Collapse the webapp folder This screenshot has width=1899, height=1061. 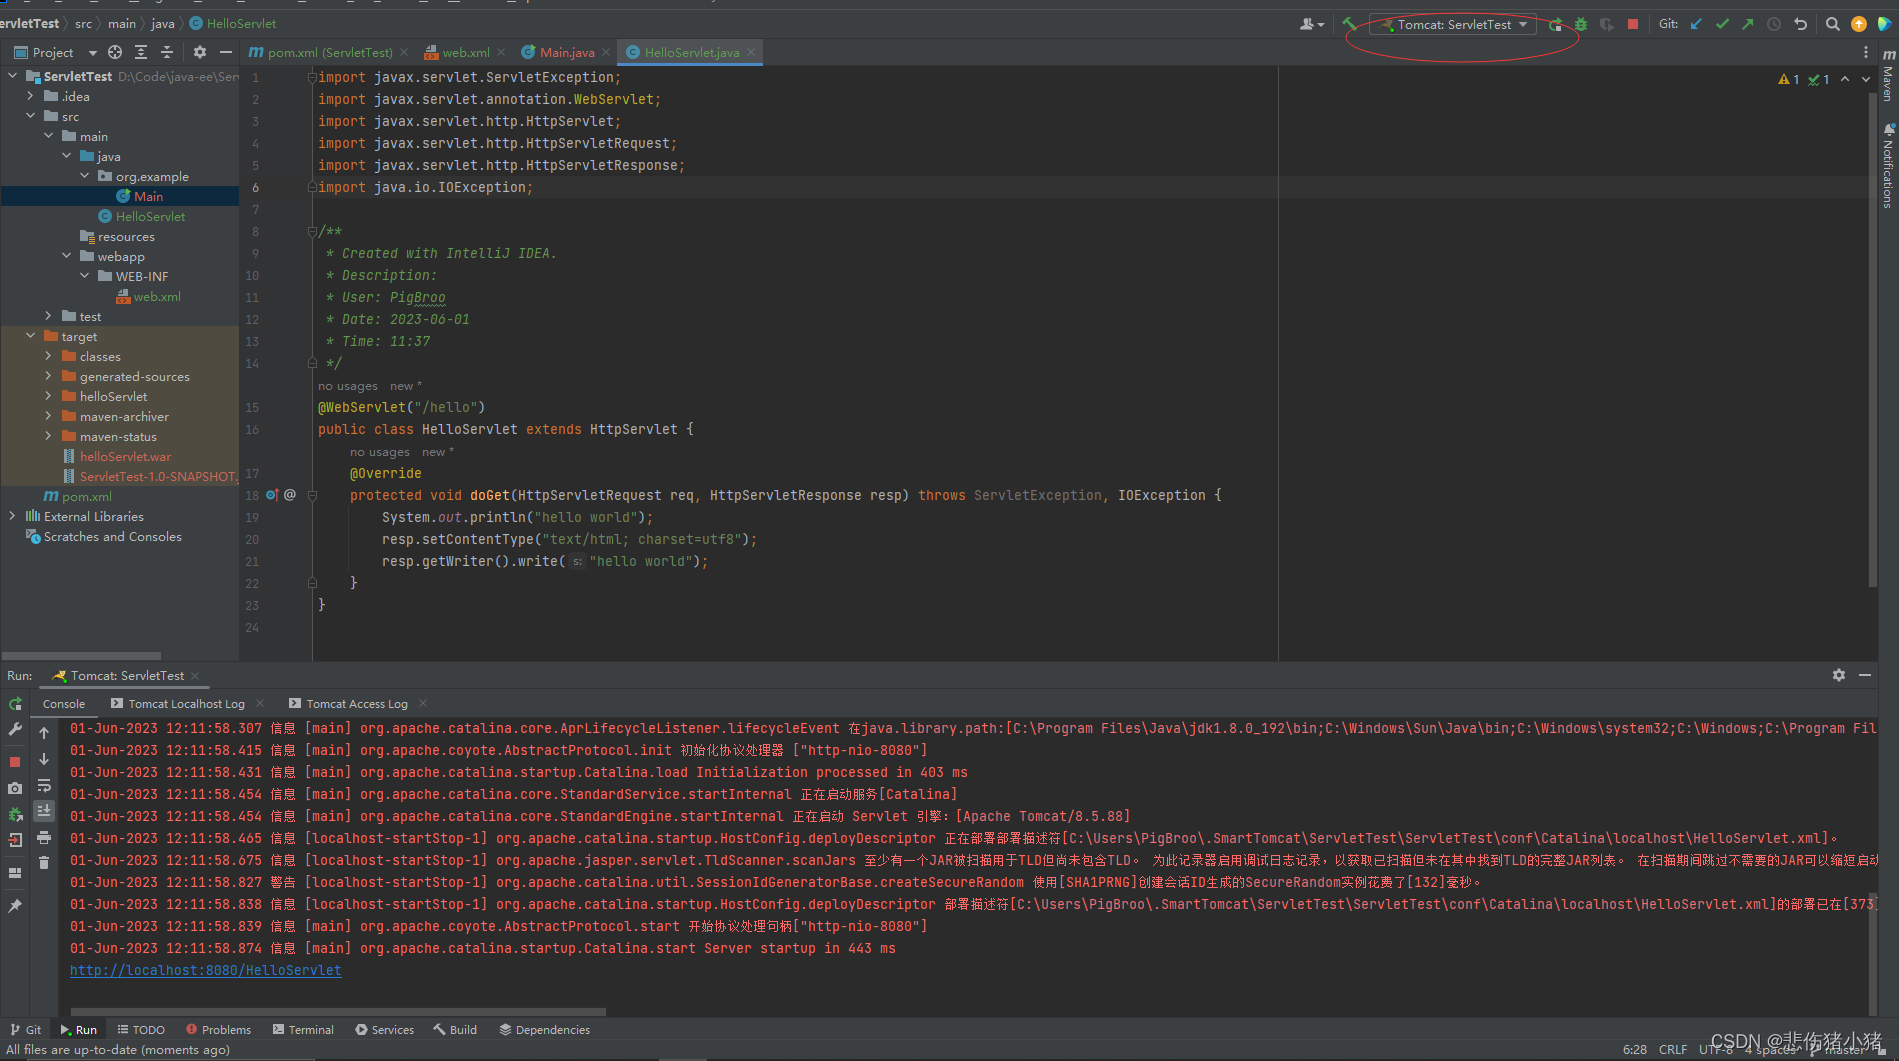[x=66, y=256]
